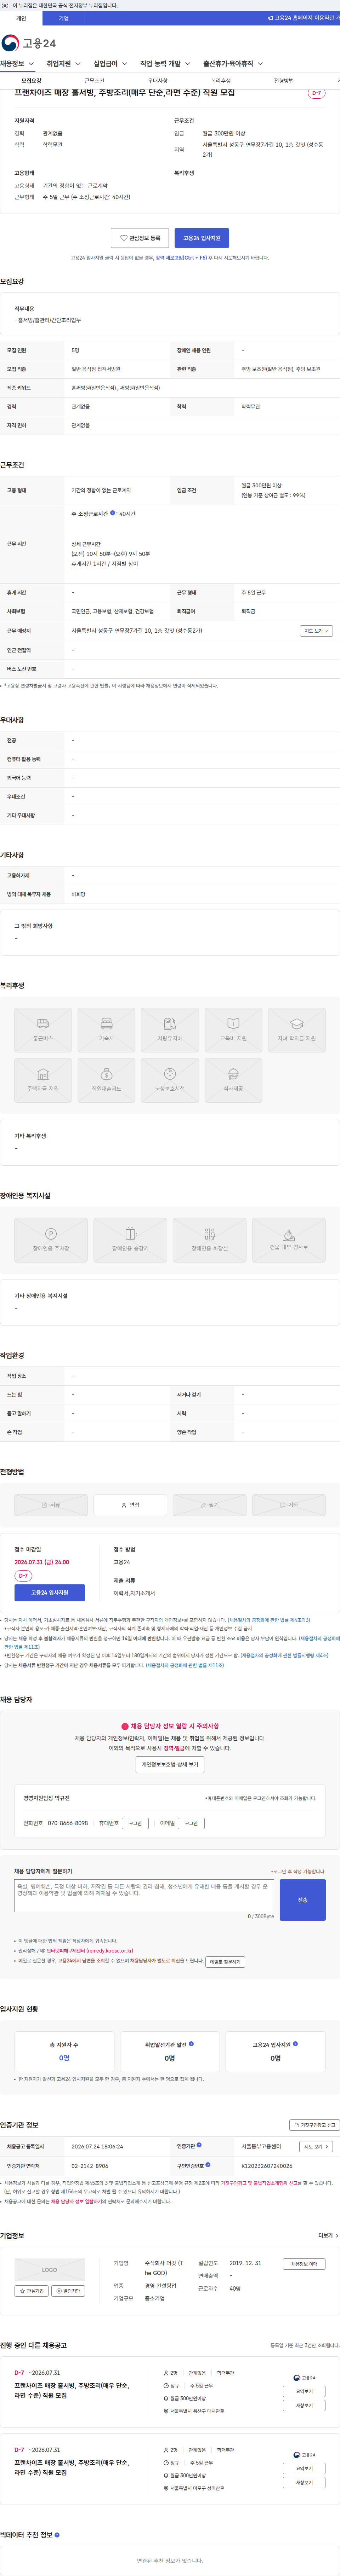This screenshot has width=340, height=2576.
Task: Click the 면접 selection method icon
Action: coord(130,1505)
